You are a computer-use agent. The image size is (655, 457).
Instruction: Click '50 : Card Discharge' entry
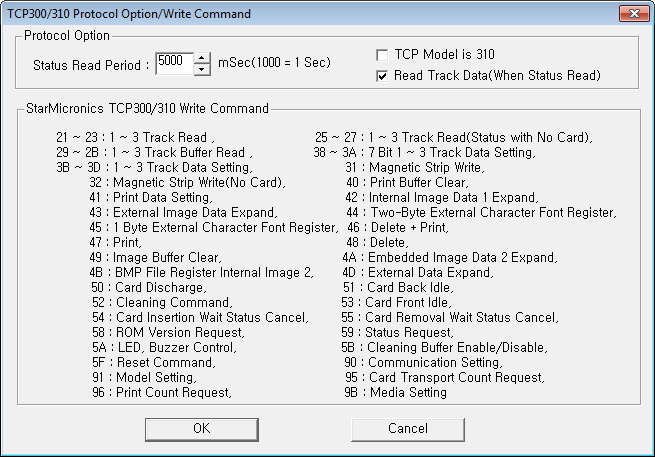(x=149, y=288)
